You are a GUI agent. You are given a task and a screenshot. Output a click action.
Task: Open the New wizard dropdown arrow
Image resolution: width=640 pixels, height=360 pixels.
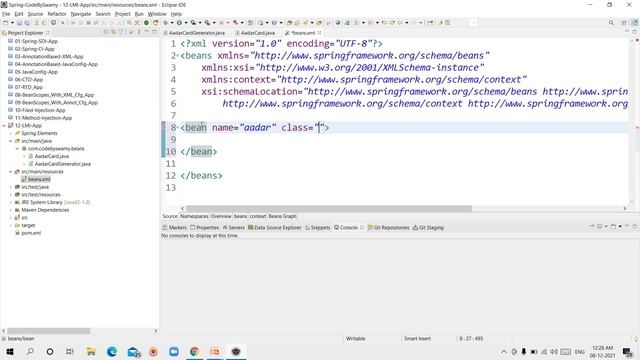[12, 23]
